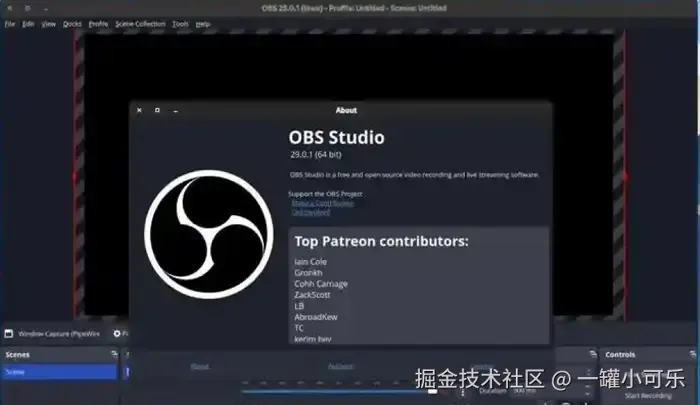Select the Scene item in Scenes list
Viewport: 700px width, 405px height.
59,372
